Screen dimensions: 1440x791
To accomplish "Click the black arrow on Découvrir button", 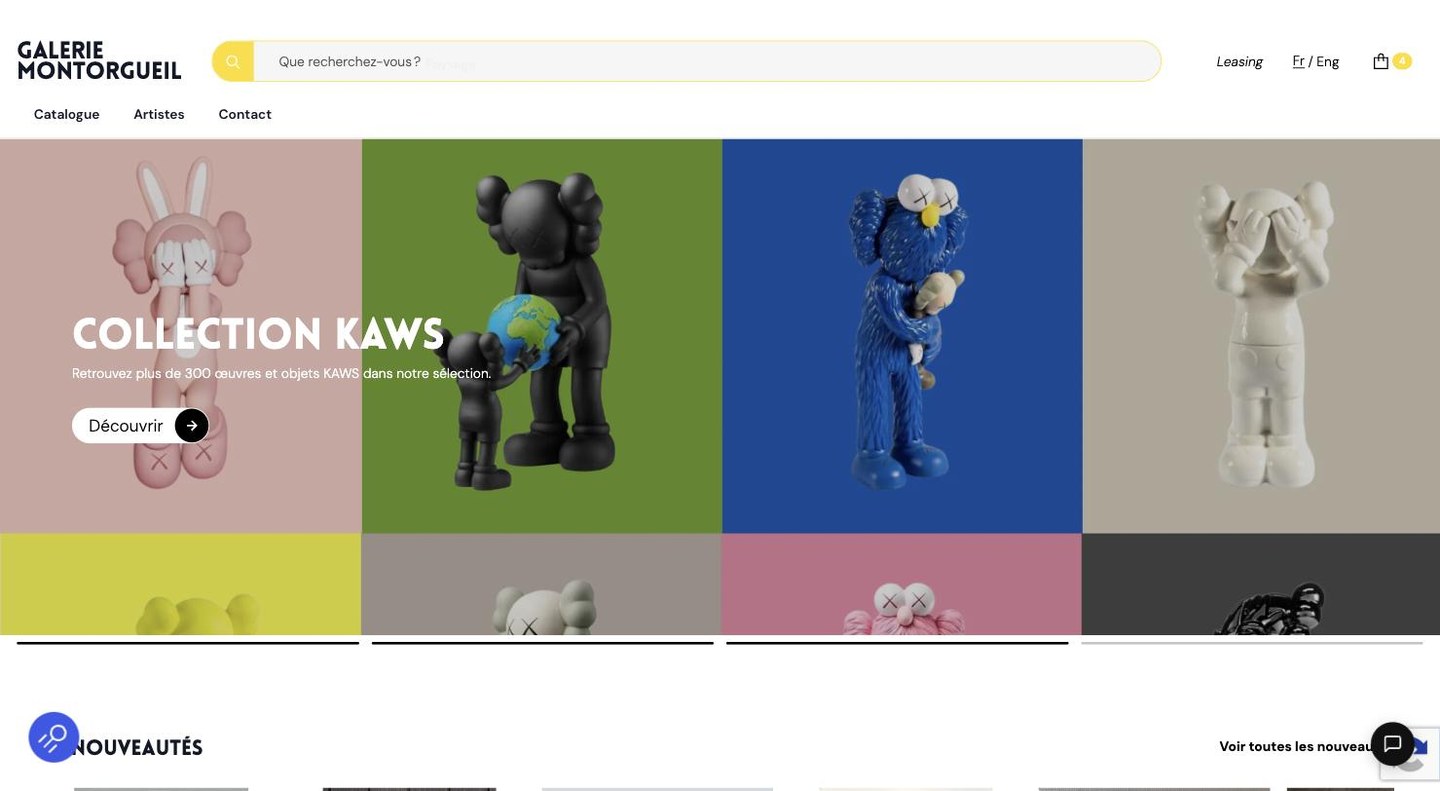I will click(x=192, y=425).
